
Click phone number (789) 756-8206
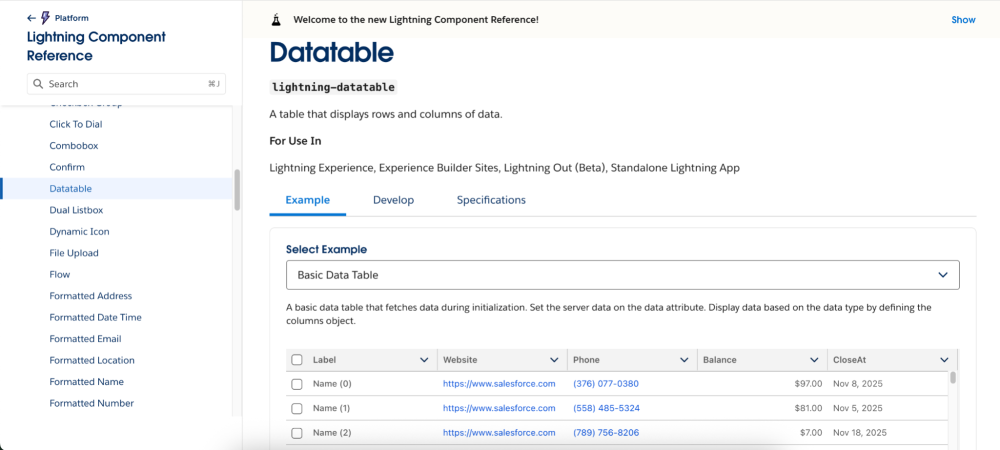606,432
